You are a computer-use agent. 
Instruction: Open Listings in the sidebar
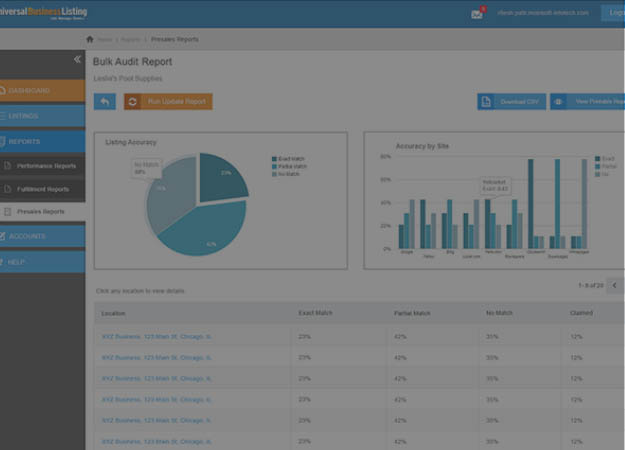point(43,116)
